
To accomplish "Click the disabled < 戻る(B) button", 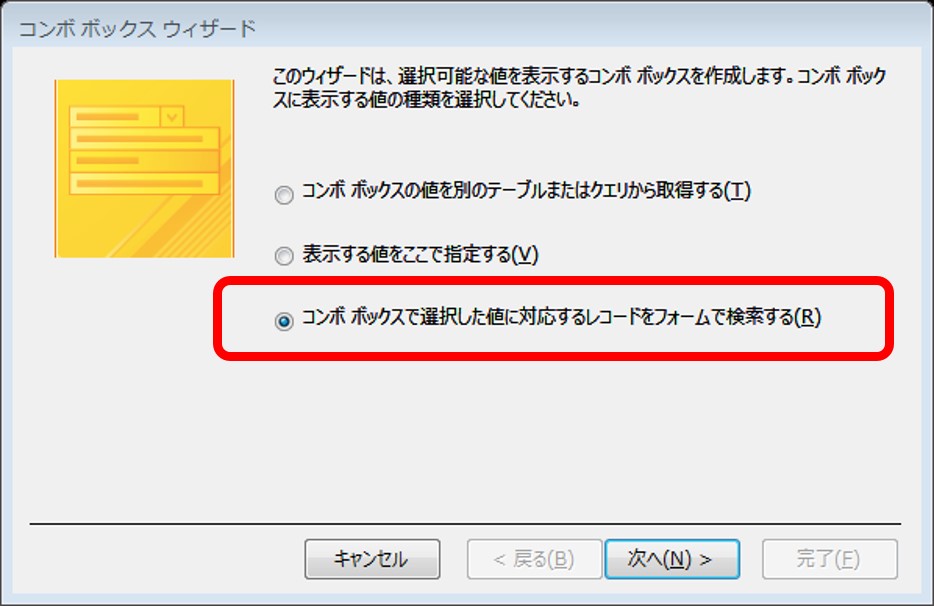I will click(534, 559).
